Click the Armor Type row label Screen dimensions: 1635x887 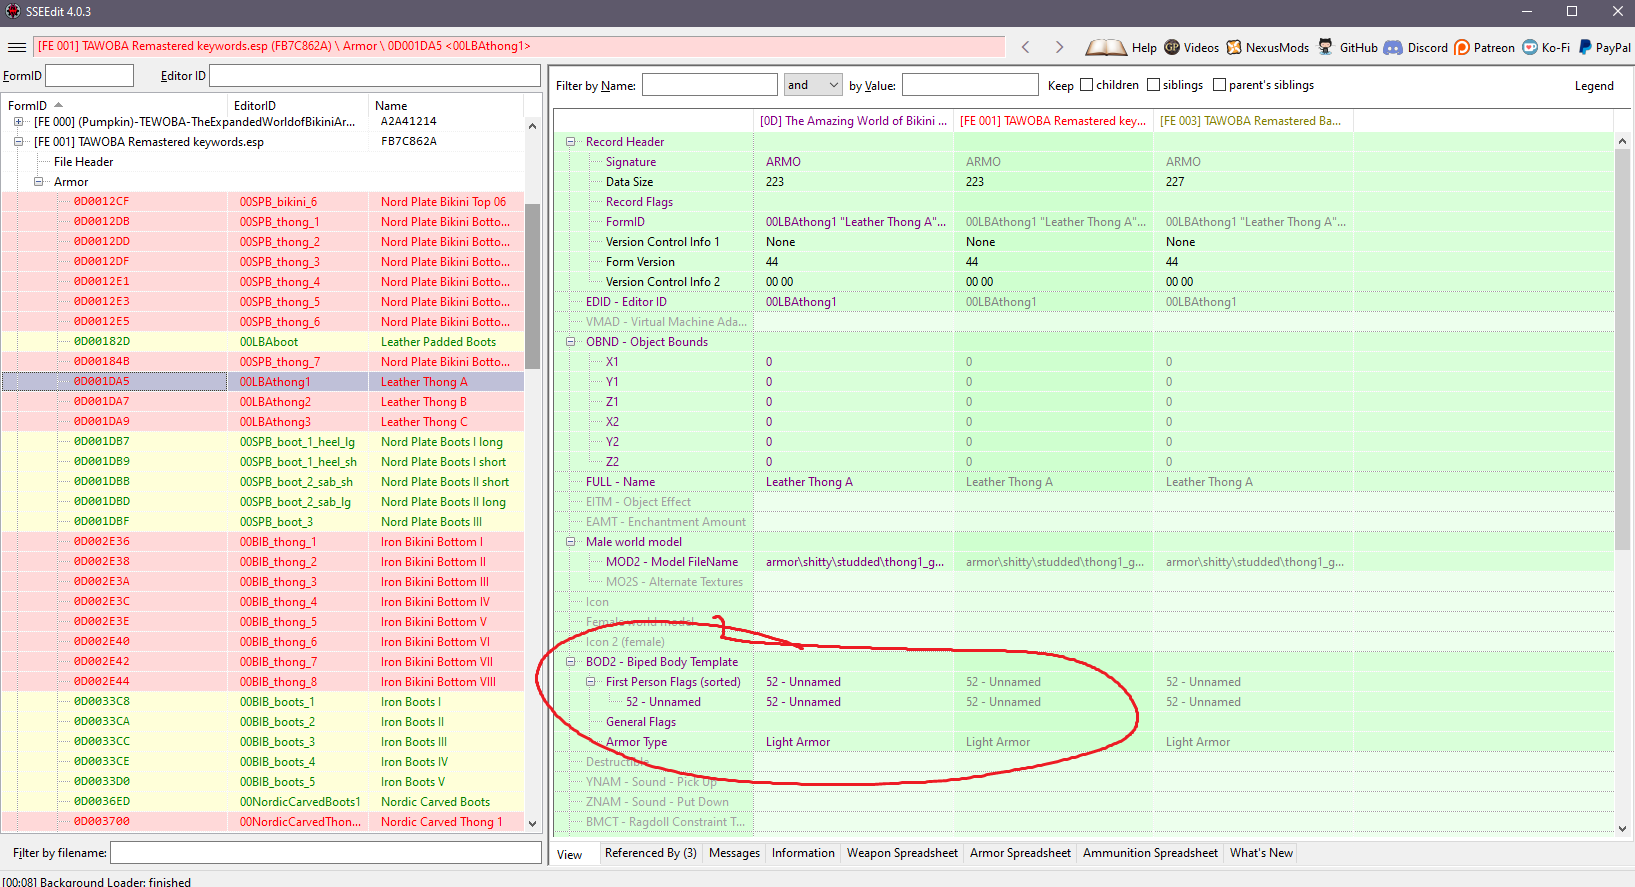point(636,742)
